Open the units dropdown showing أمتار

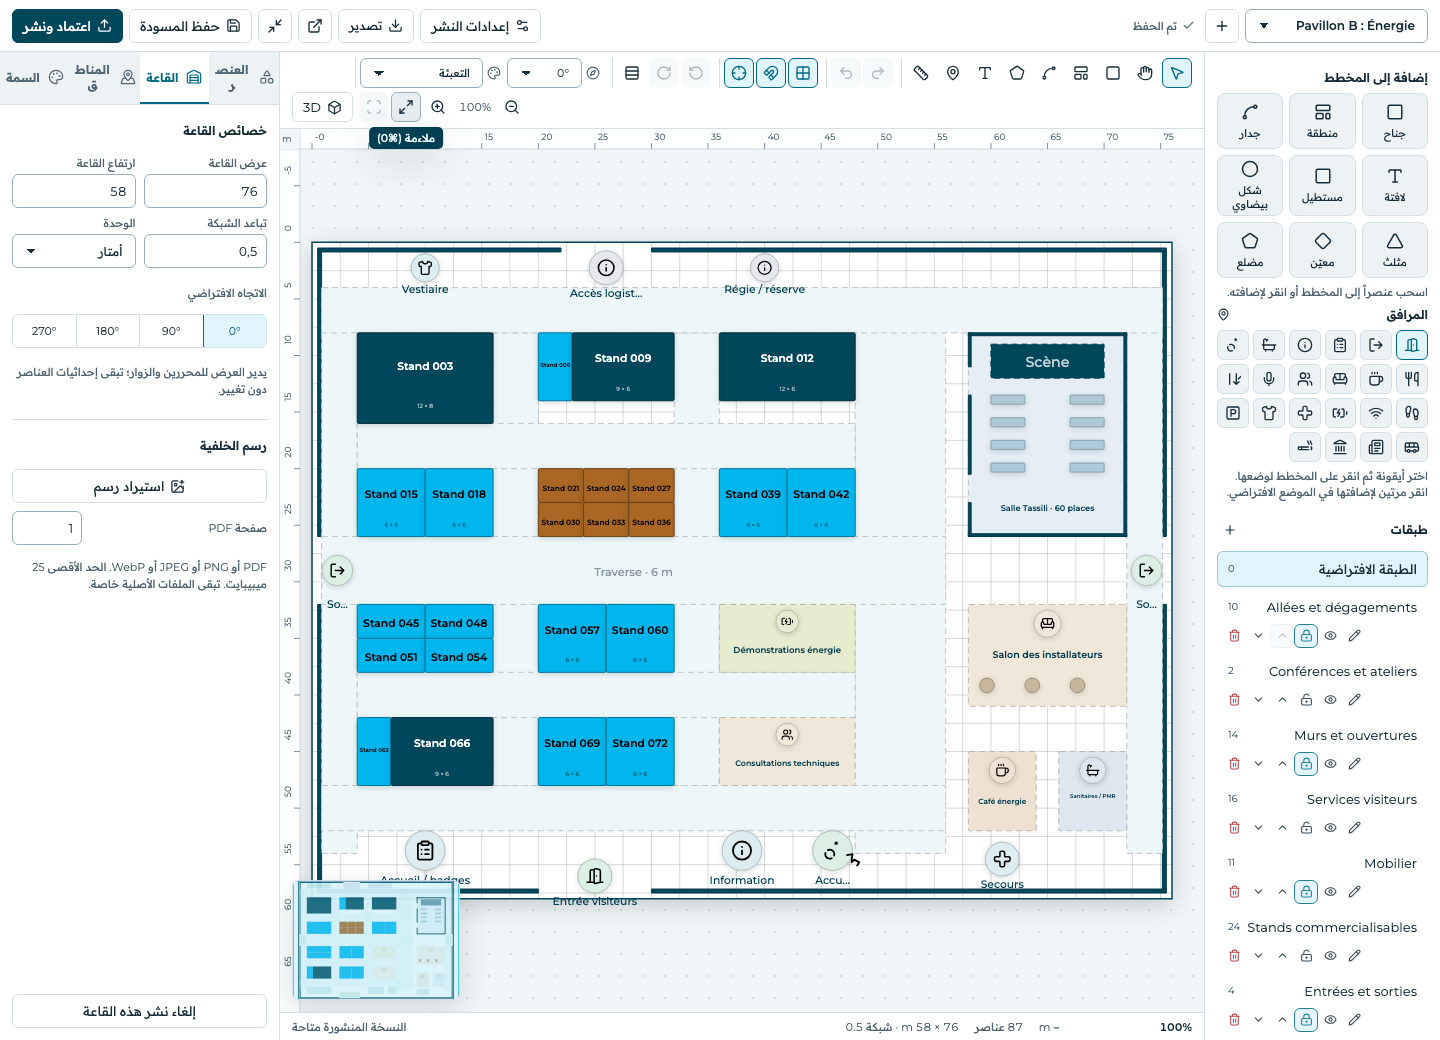click(x=74, y=251)
